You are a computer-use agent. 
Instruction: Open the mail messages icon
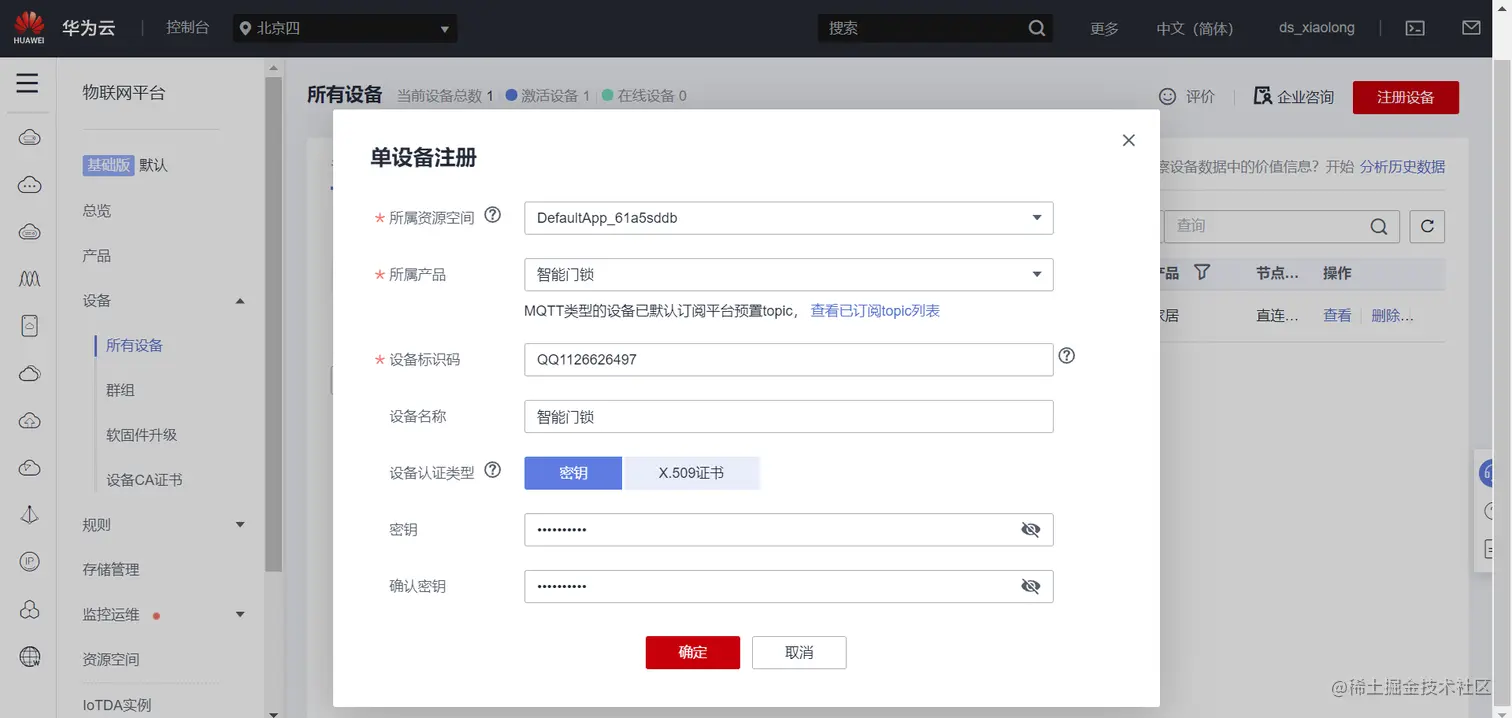point(1471,28)
